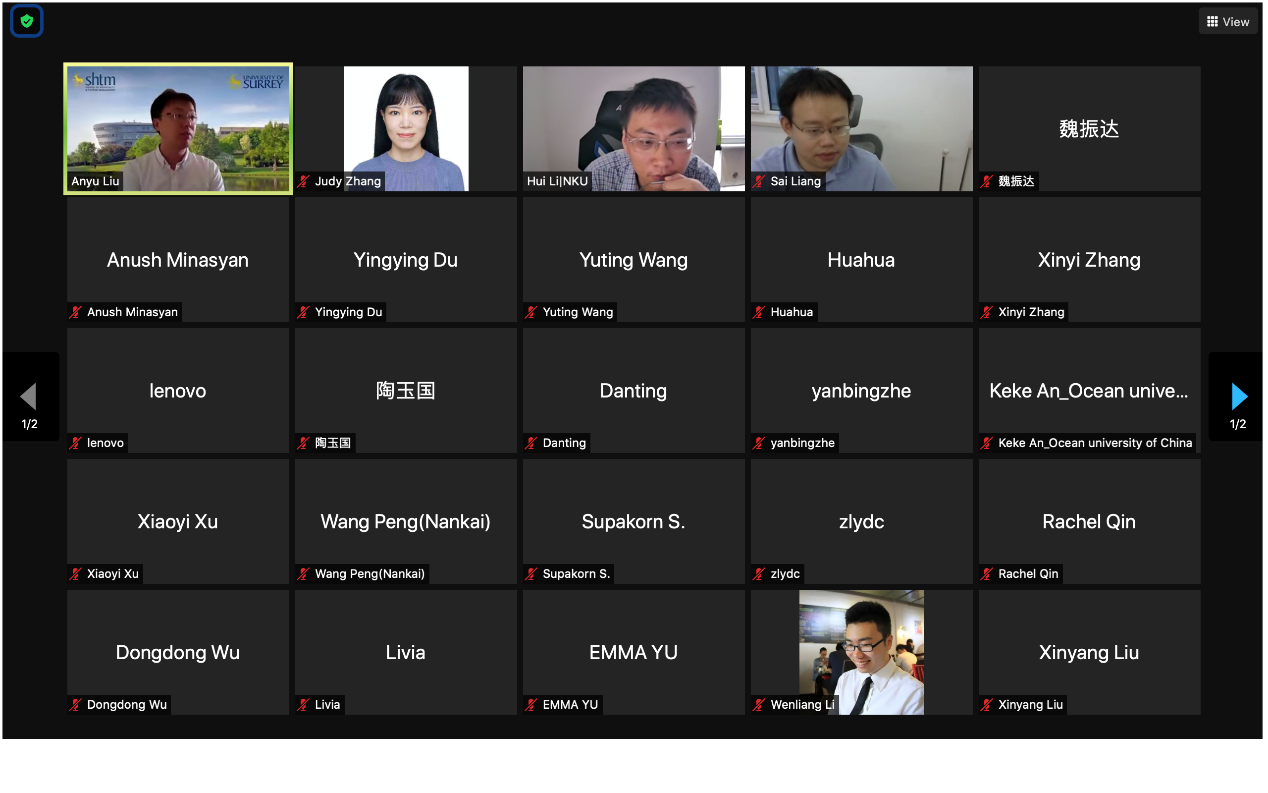
Task: Select Judy Zhang's profile photo tile
Action: point(406,128)
